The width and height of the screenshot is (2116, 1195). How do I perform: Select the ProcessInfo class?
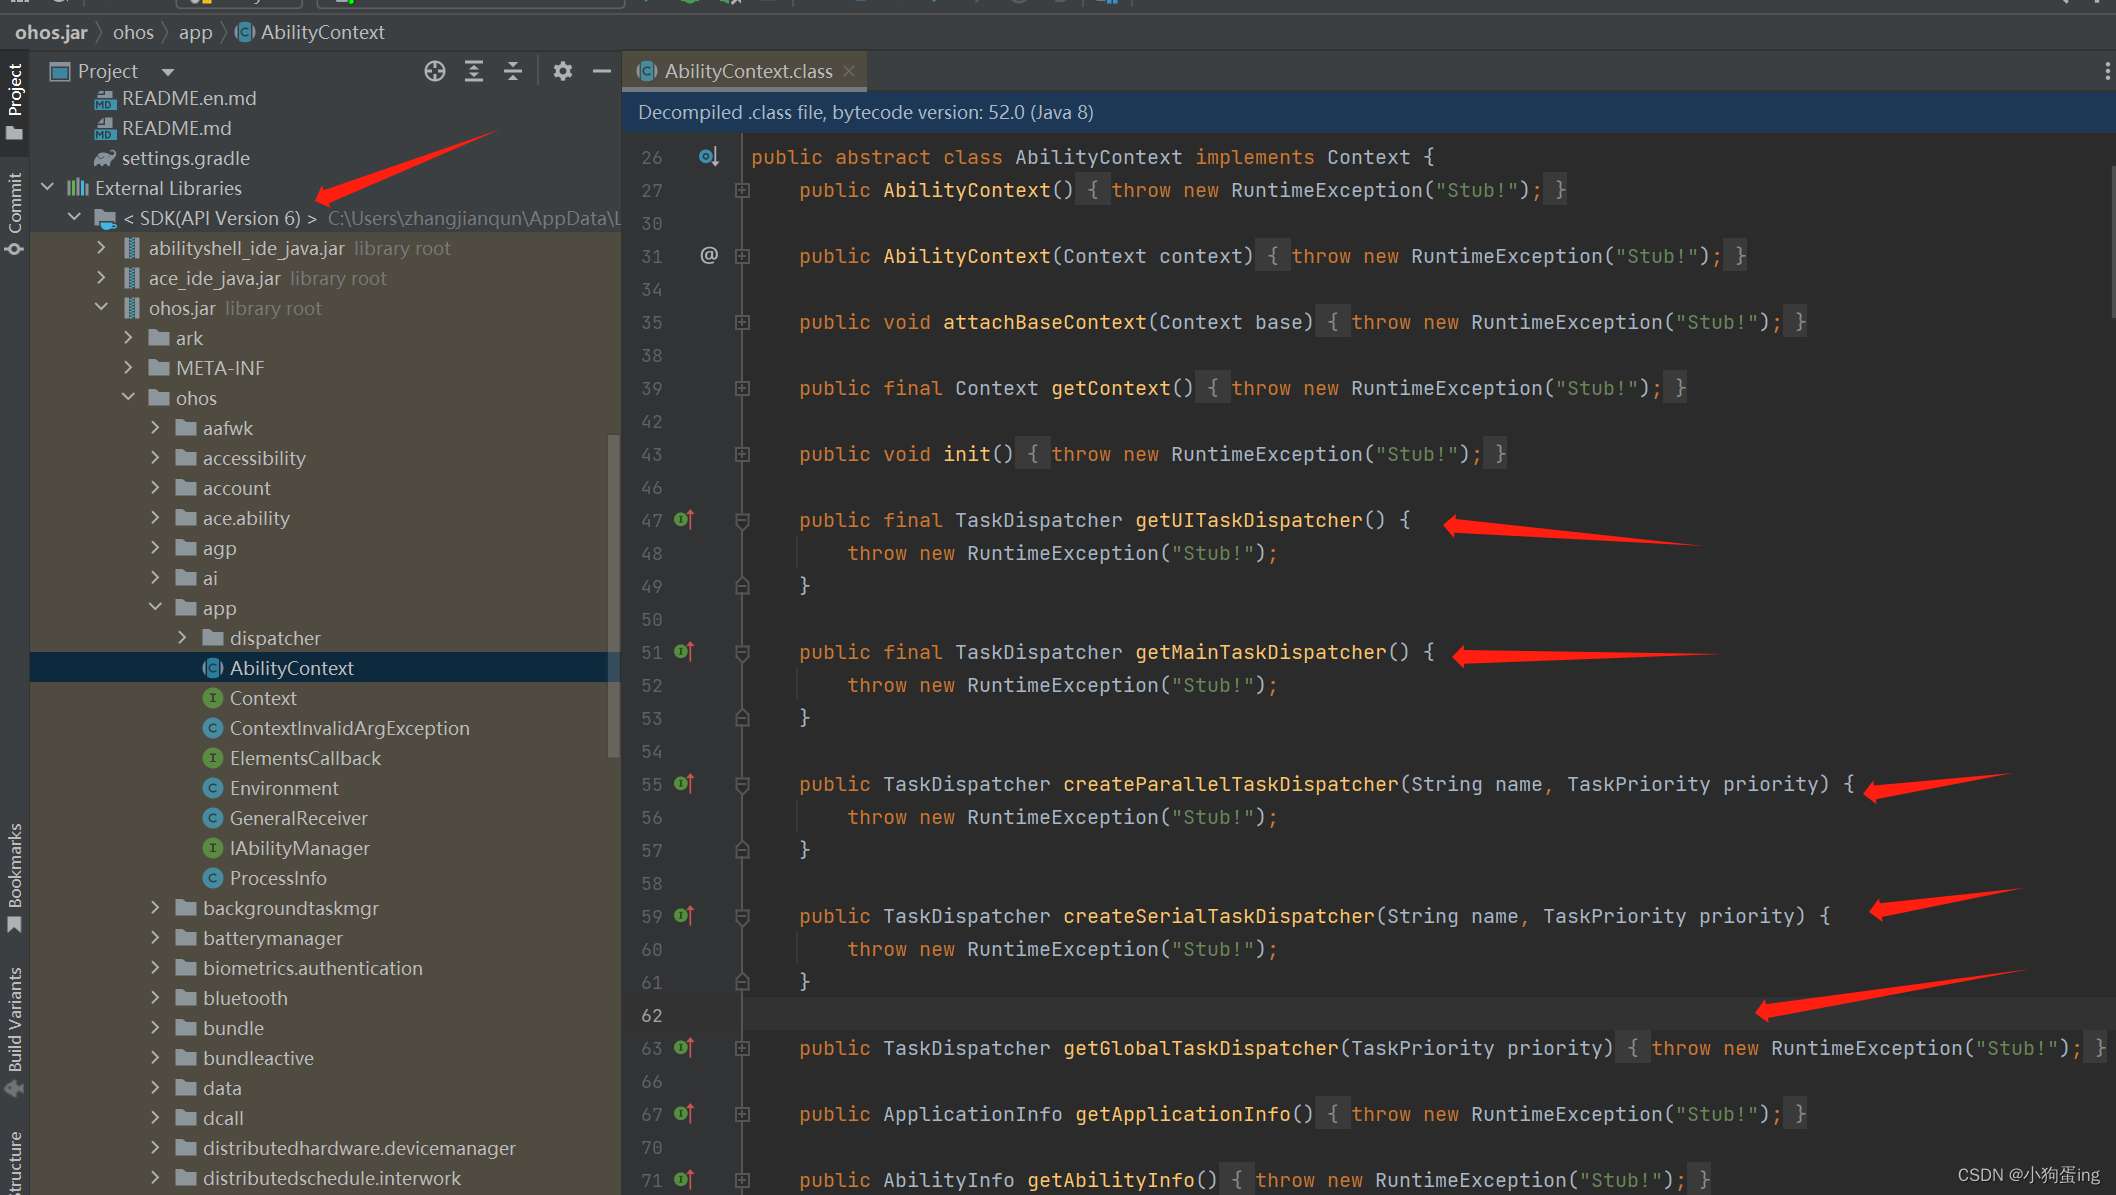tap(278, 878)
